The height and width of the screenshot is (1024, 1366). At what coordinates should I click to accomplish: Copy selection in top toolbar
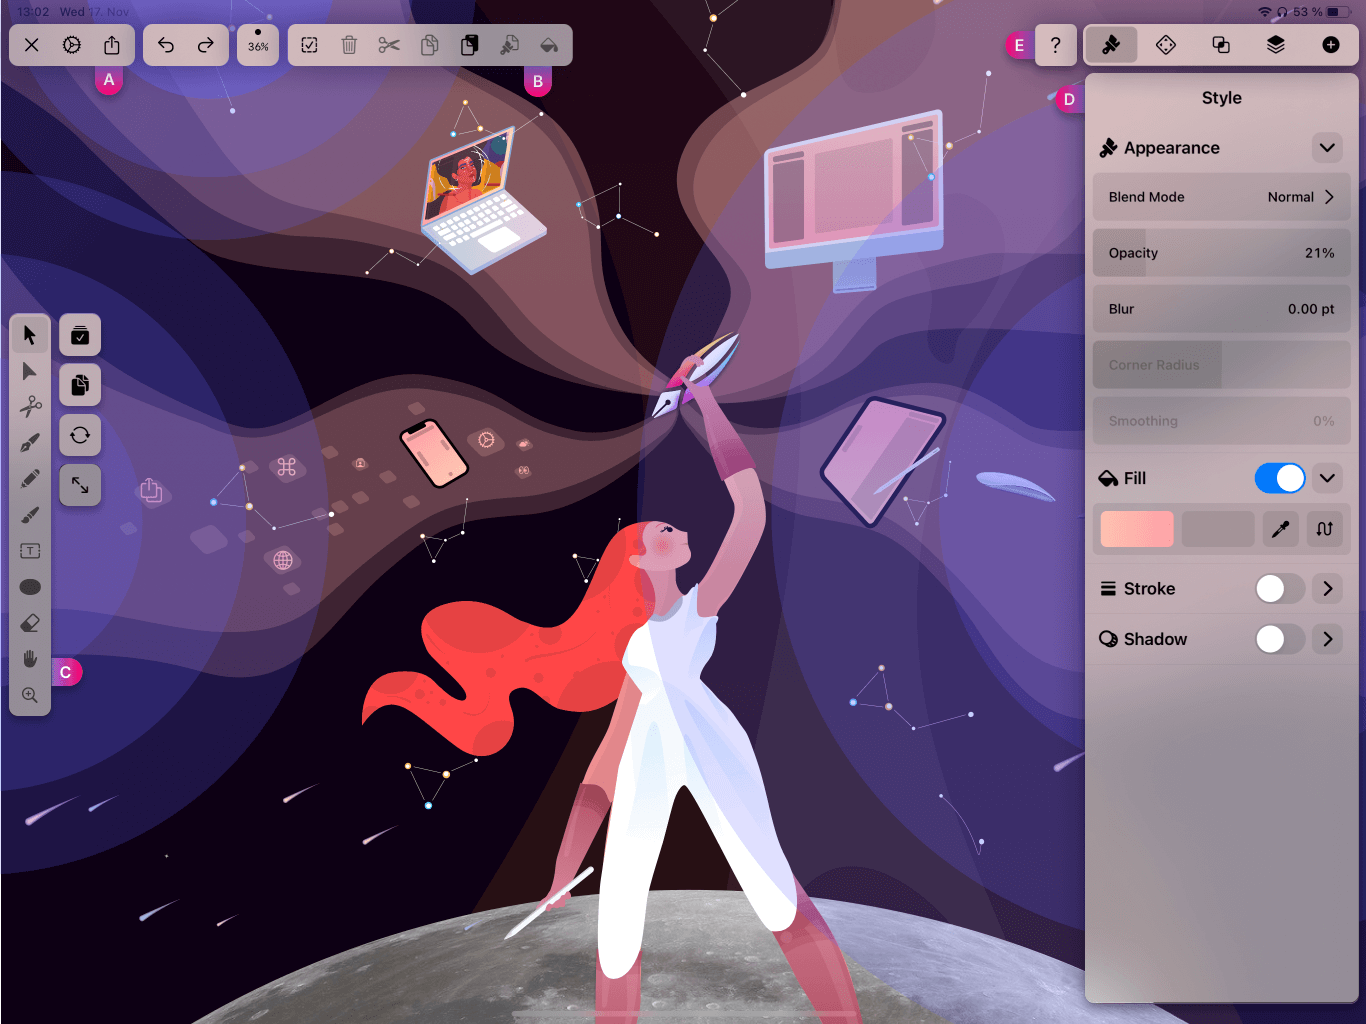tap(429, 45)
